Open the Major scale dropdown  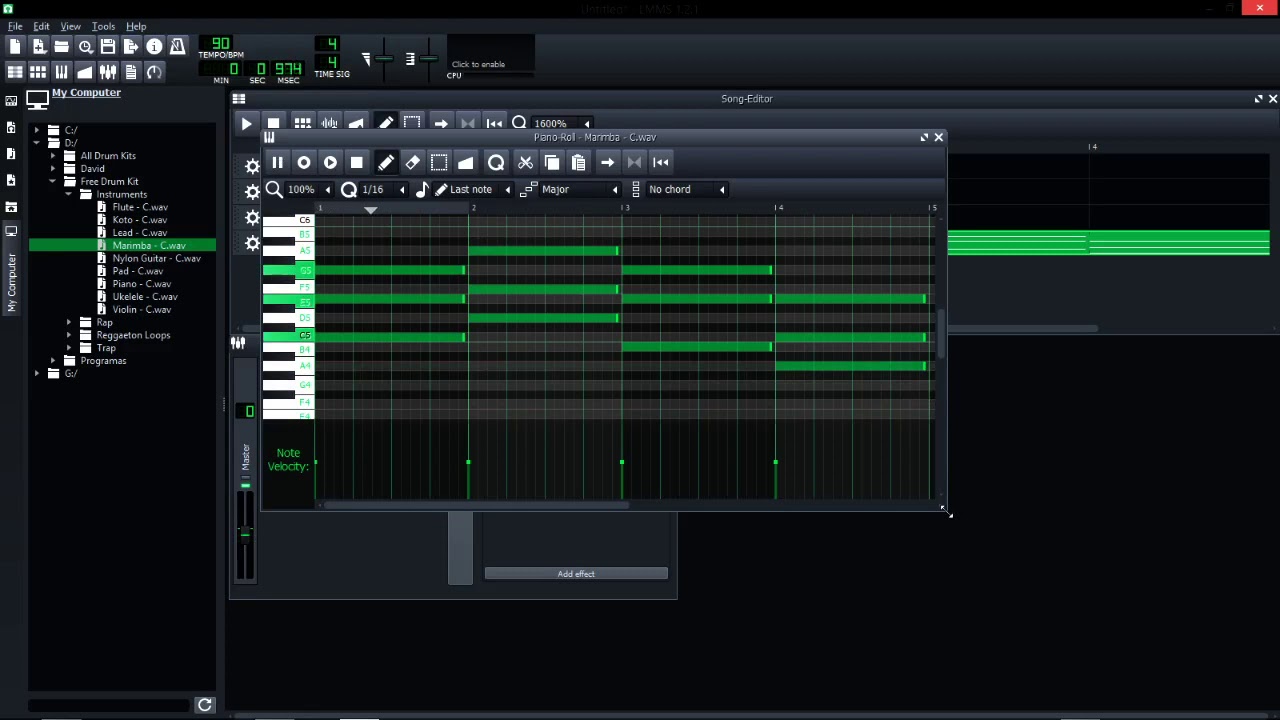(580, 189)
